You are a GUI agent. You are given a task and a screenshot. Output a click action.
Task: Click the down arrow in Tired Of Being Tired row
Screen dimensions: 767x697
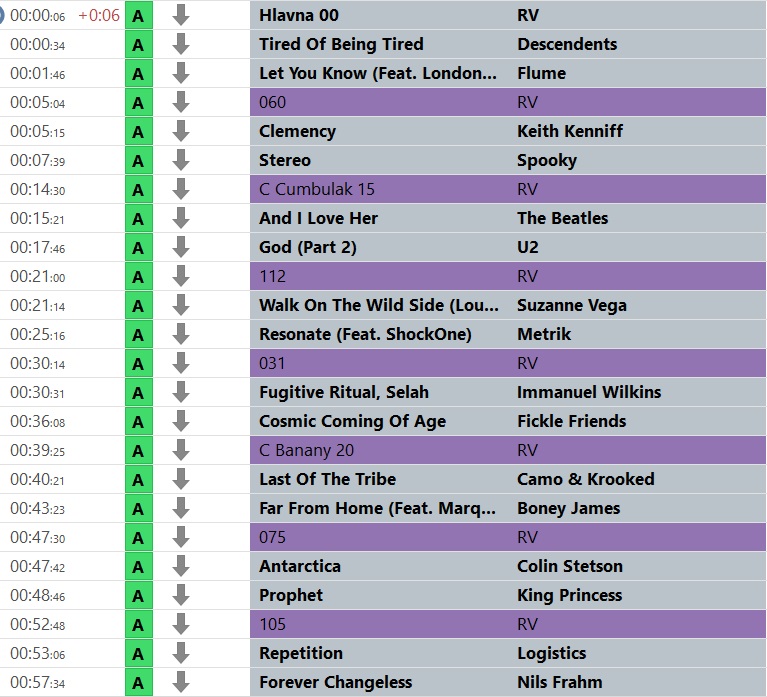180,44
